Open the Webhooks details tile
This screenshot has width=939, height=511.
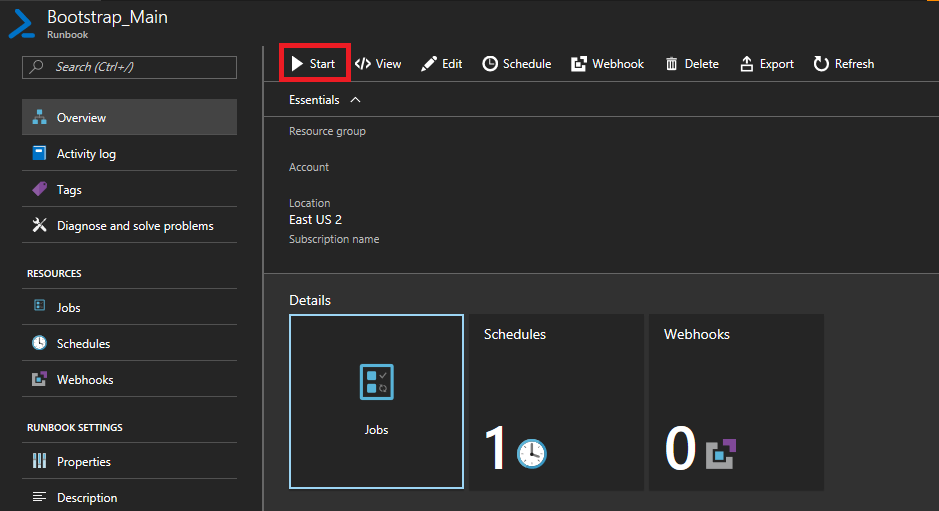tap(737, 402)
